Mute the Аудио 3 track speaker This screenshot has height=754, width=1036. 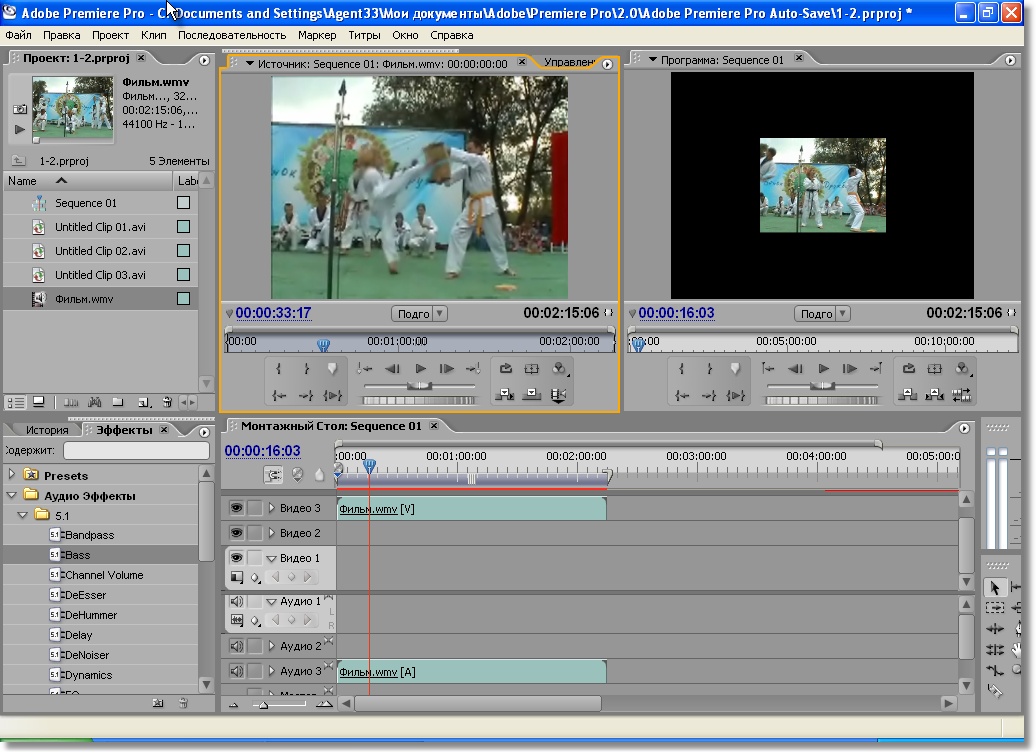pos(236,671)
